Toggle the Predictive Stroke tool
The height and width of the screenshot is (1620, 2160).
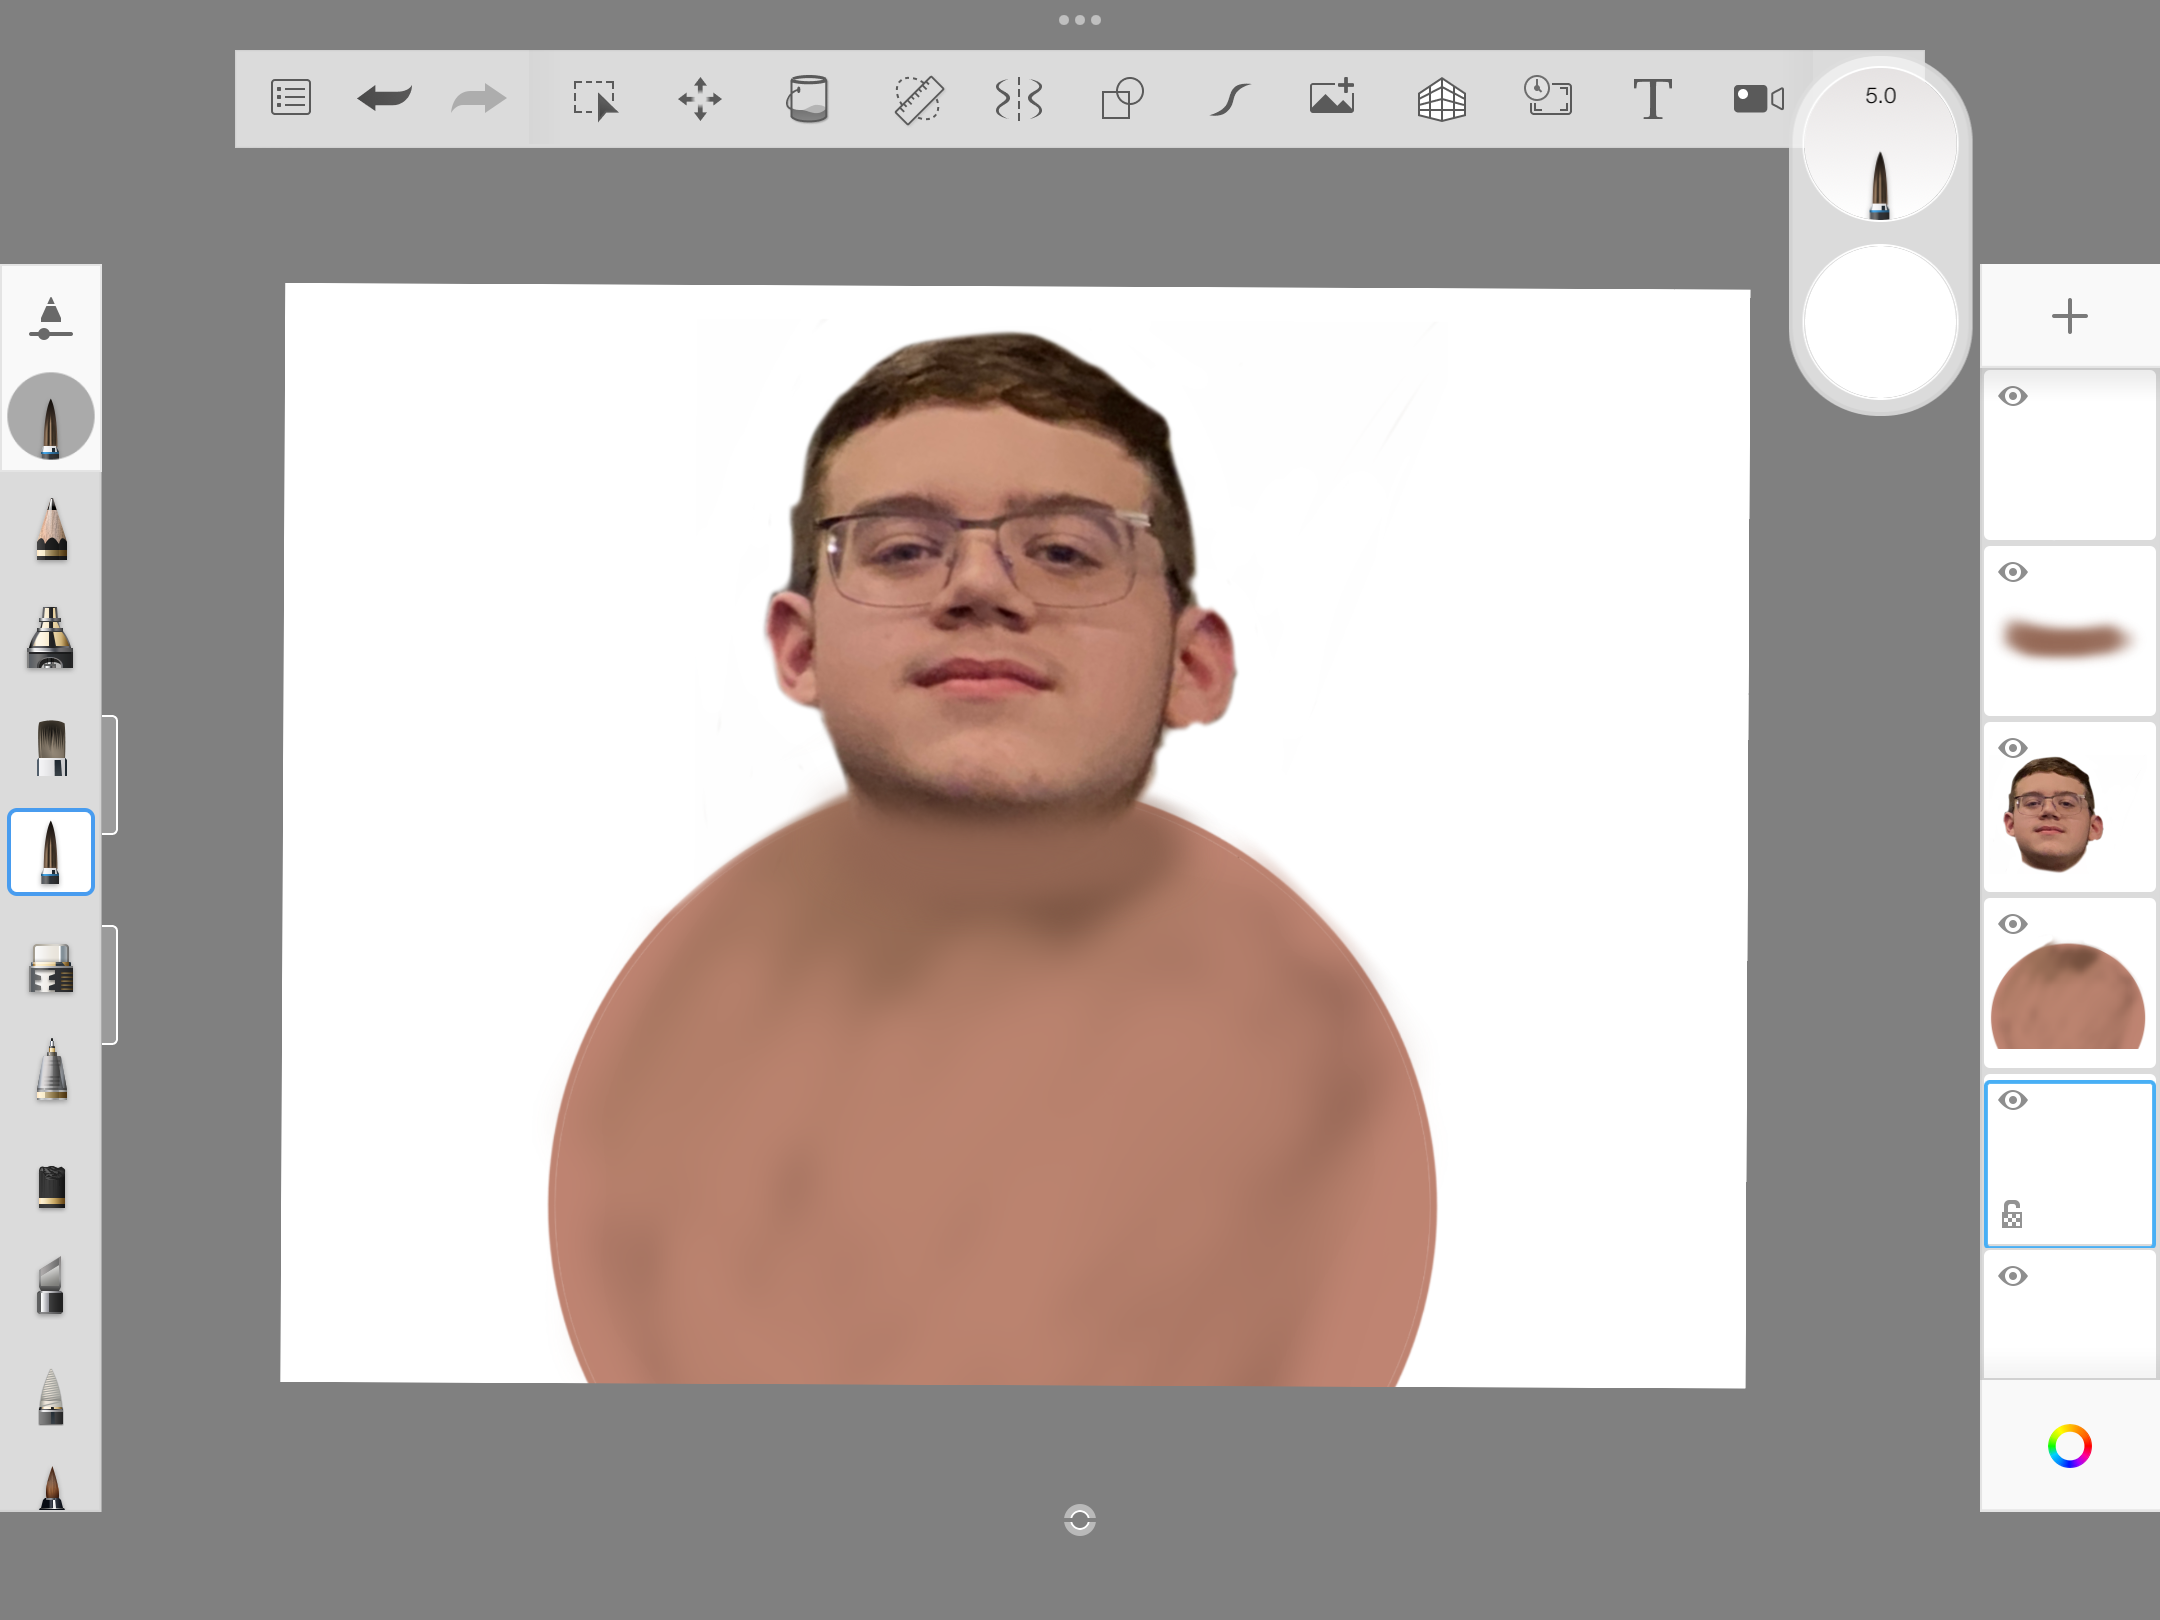coord(1230,99)
